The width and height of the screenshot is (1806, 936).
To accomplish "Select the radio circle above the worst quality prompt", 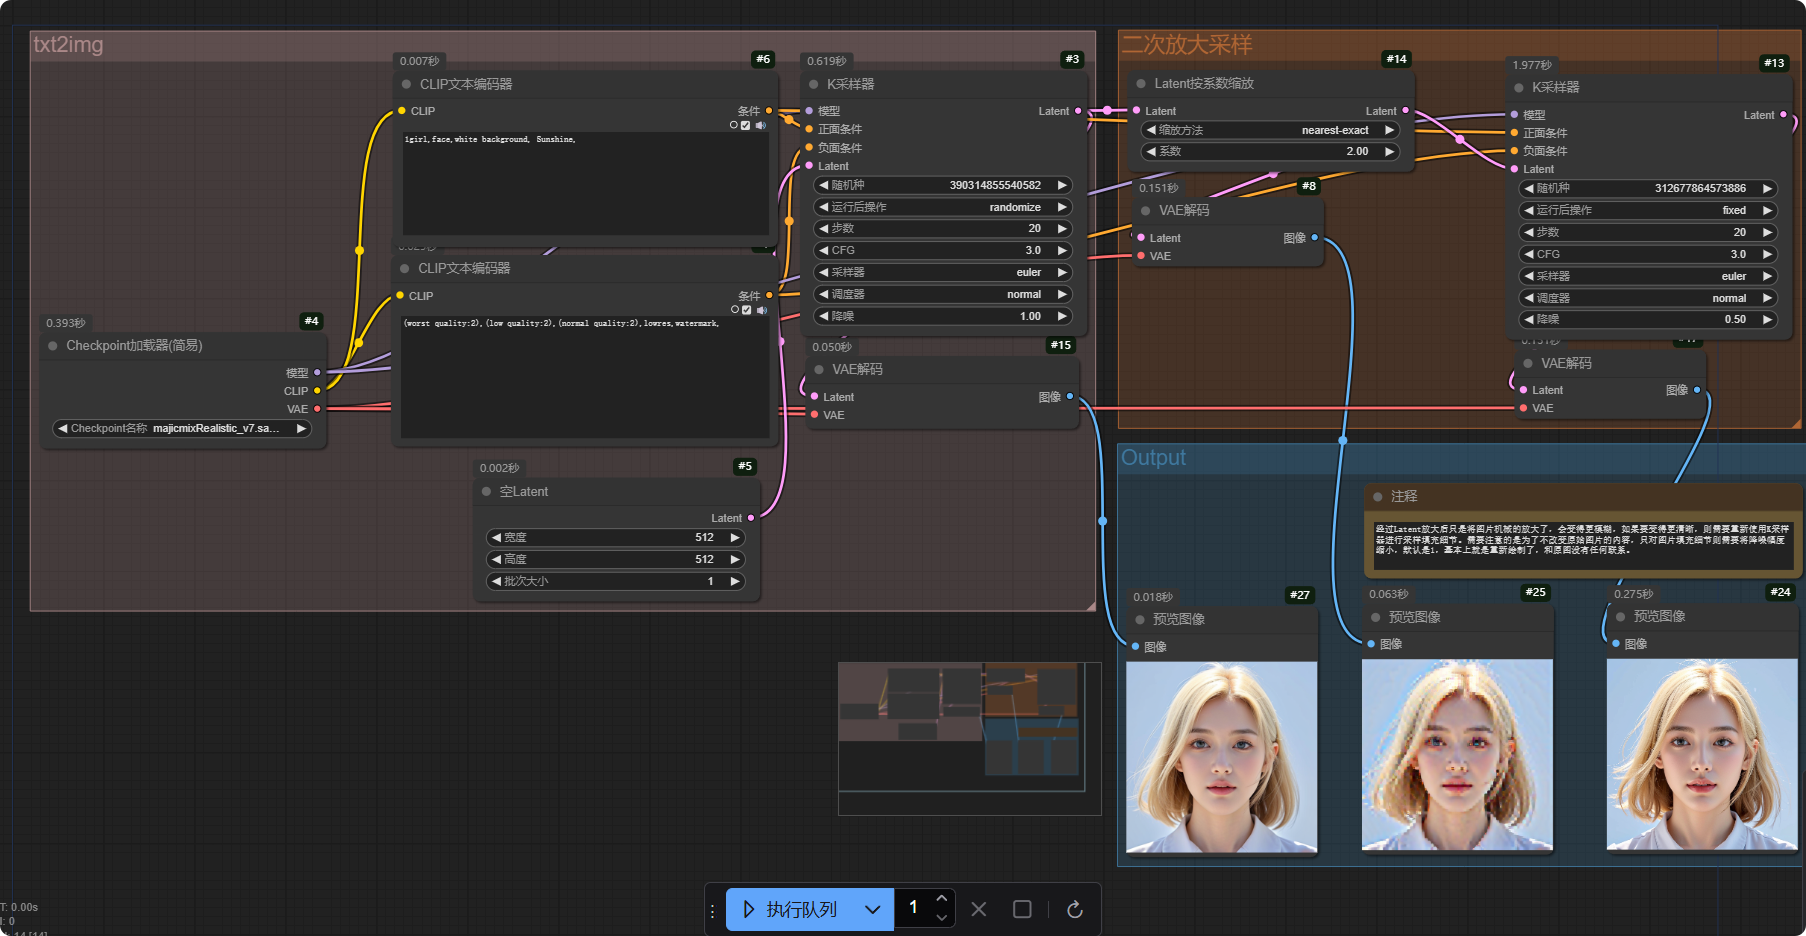I will (734, 310).
